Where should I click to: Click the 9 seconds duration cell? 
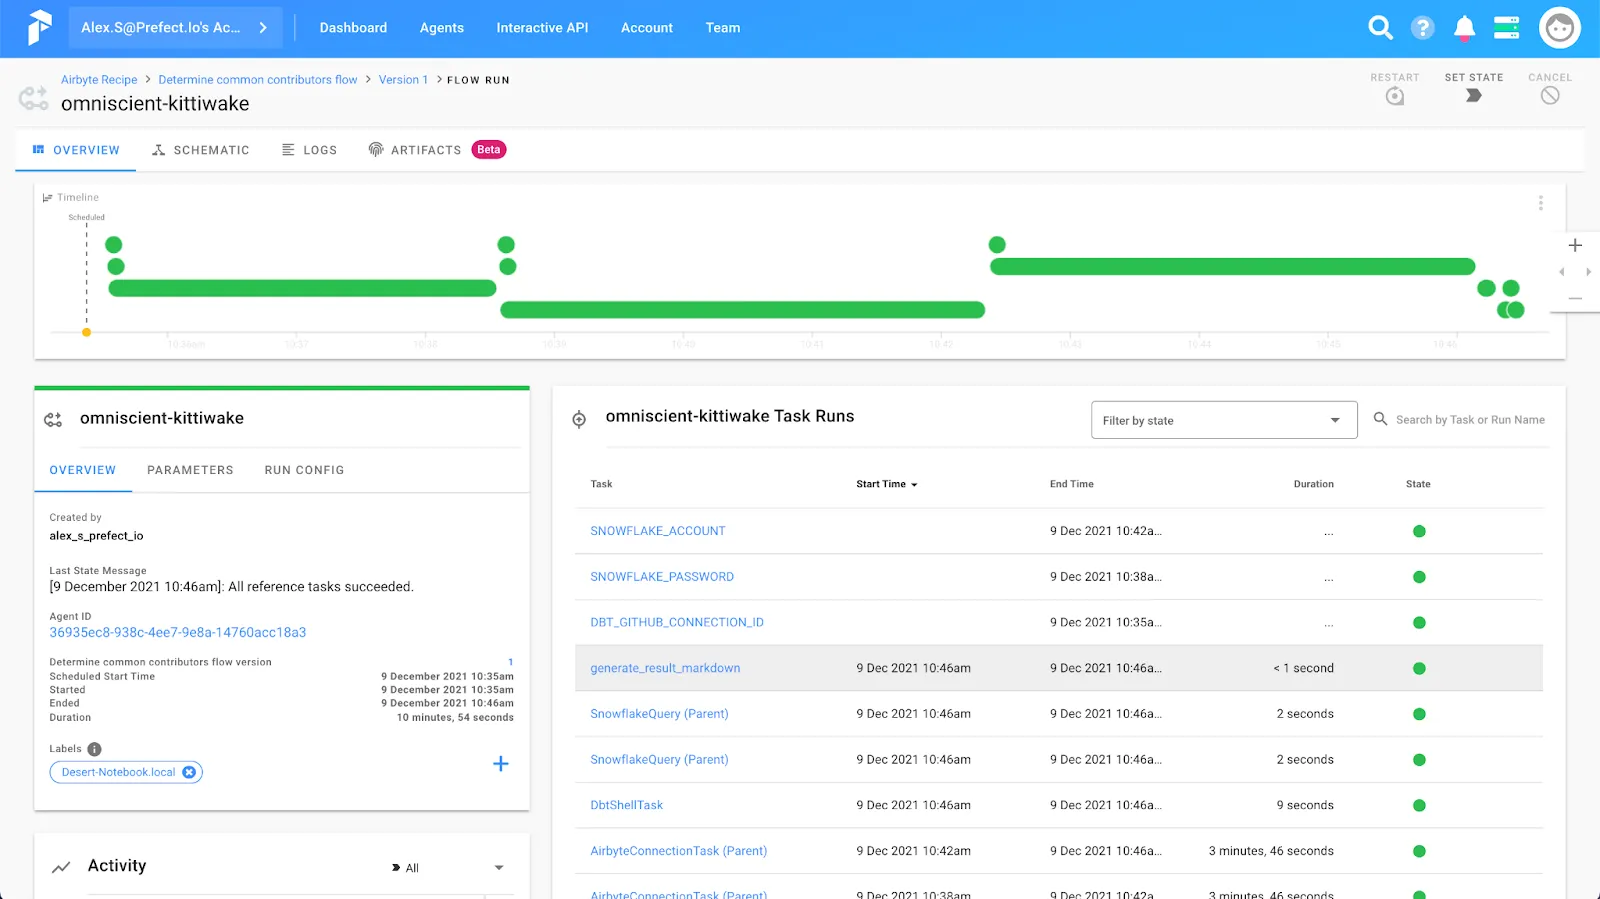(1305, 805)
